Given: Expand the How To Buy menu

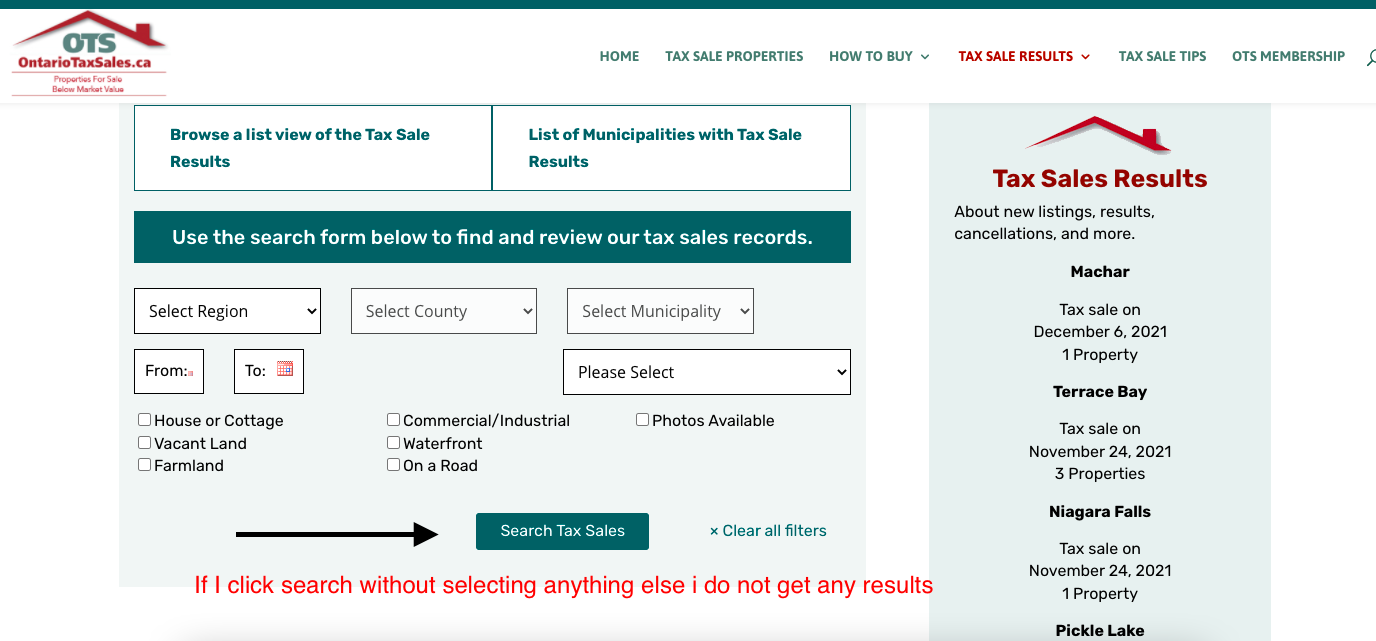Looking at the screenshot, I should (879, 56).
